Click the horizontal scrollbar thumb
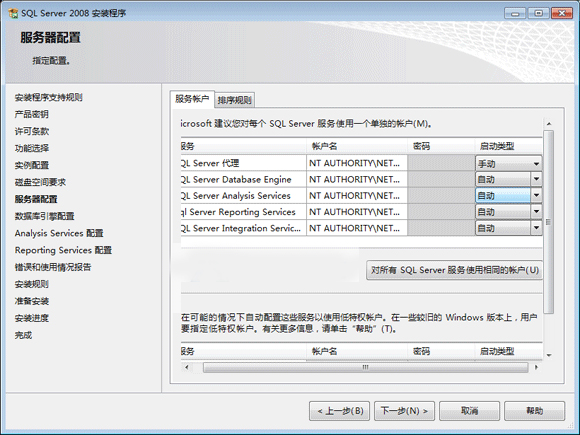The height and width of the screenshot is (435, 580). [x=365, y=367]
